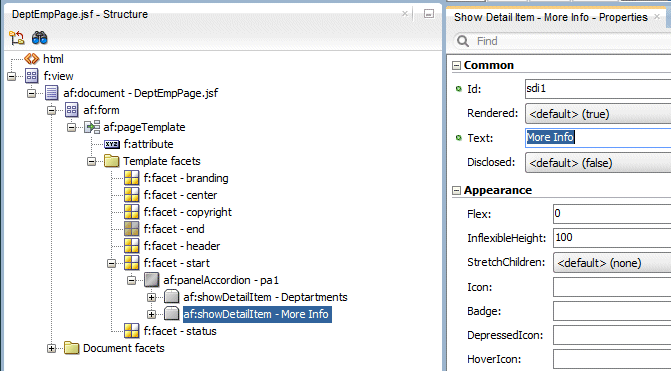Viewport: 671px width, 371px height.
Task: Click the DepressedIcon input field
Action: click(612, 335)
